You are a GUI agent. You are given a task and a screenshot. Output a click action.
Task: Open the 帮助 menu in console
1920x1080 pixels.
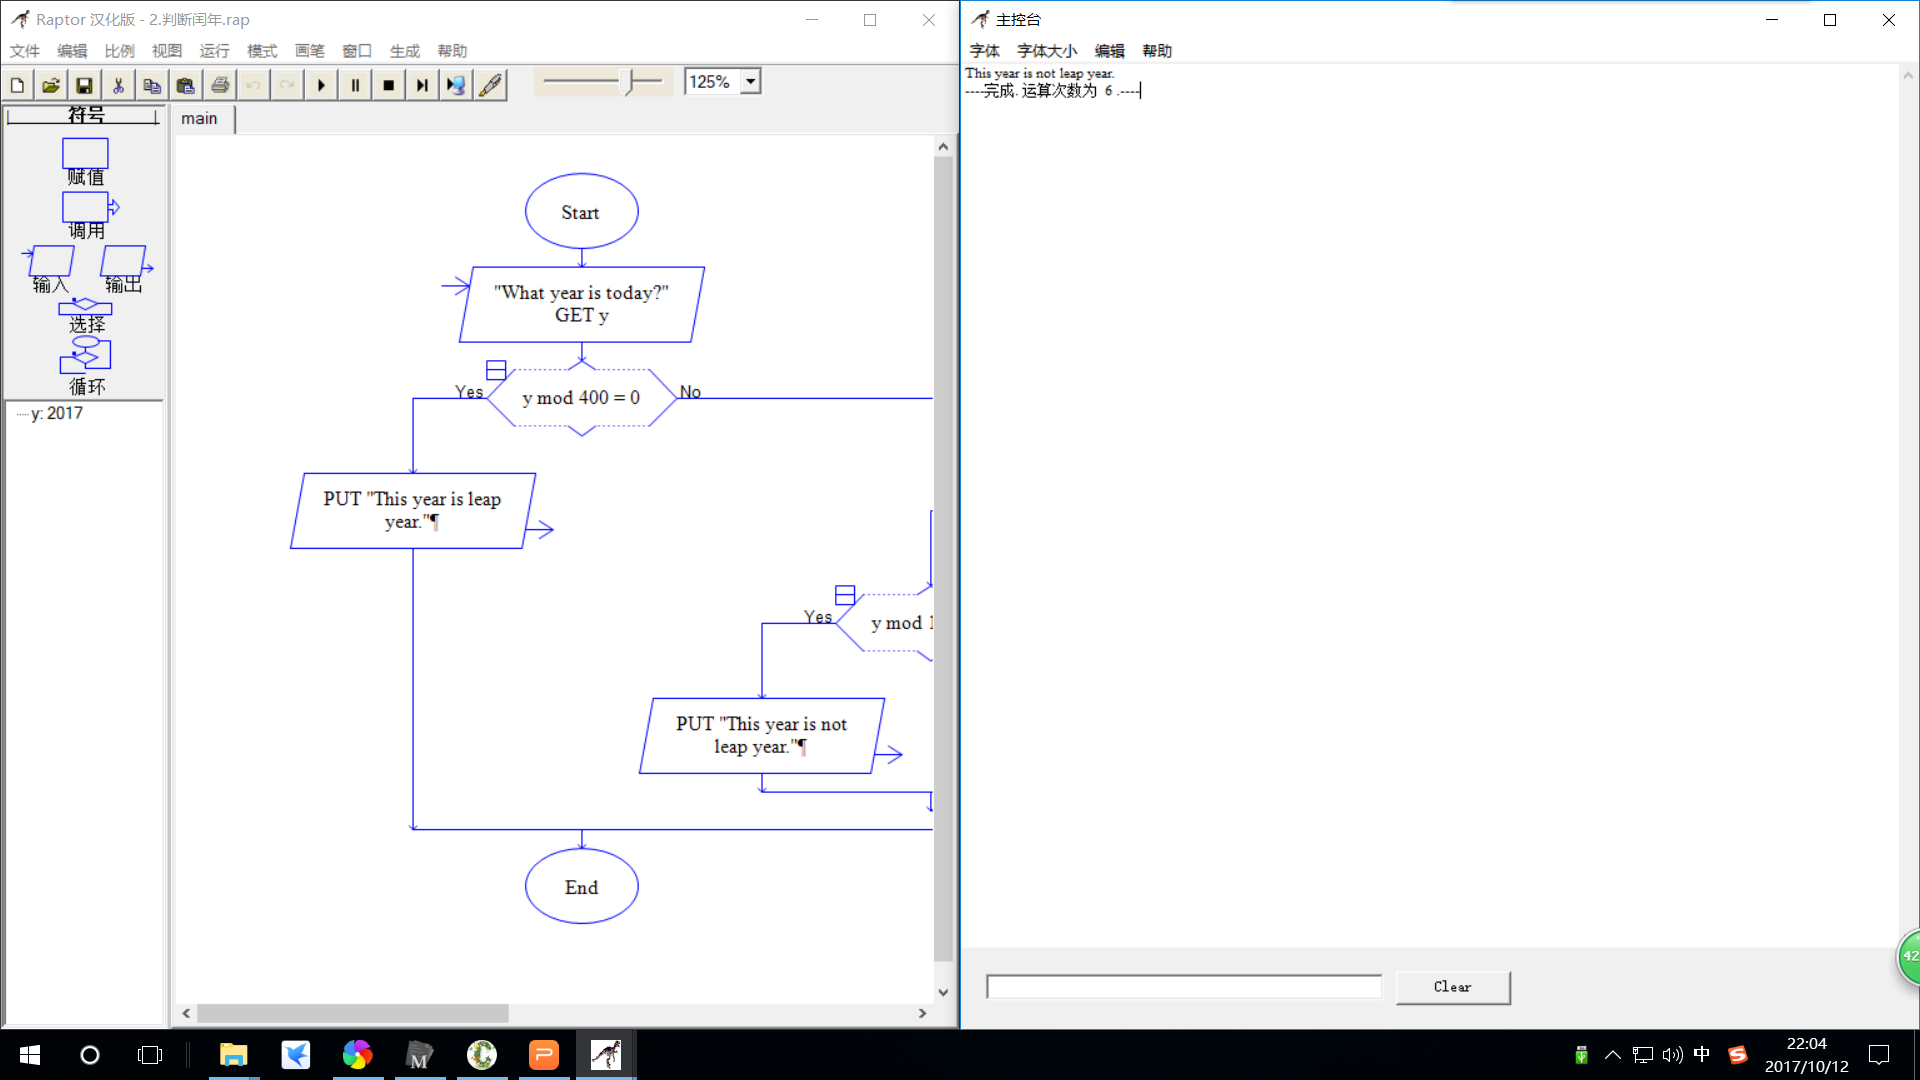(1157, 51)
